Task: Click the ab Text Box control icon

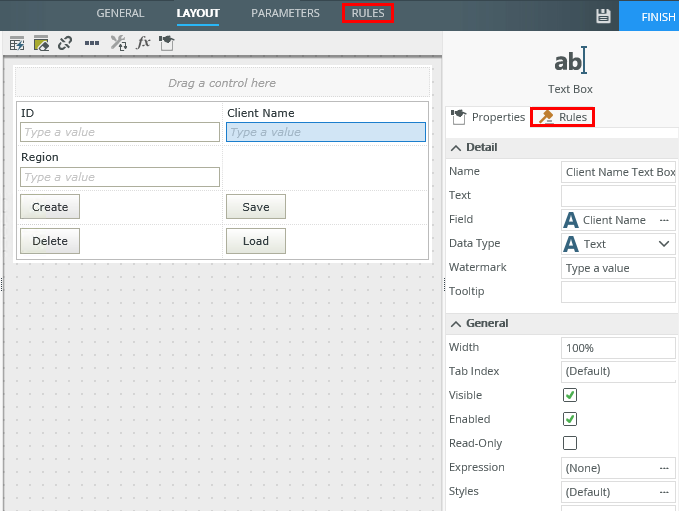Action: click(x=570, y=61)
